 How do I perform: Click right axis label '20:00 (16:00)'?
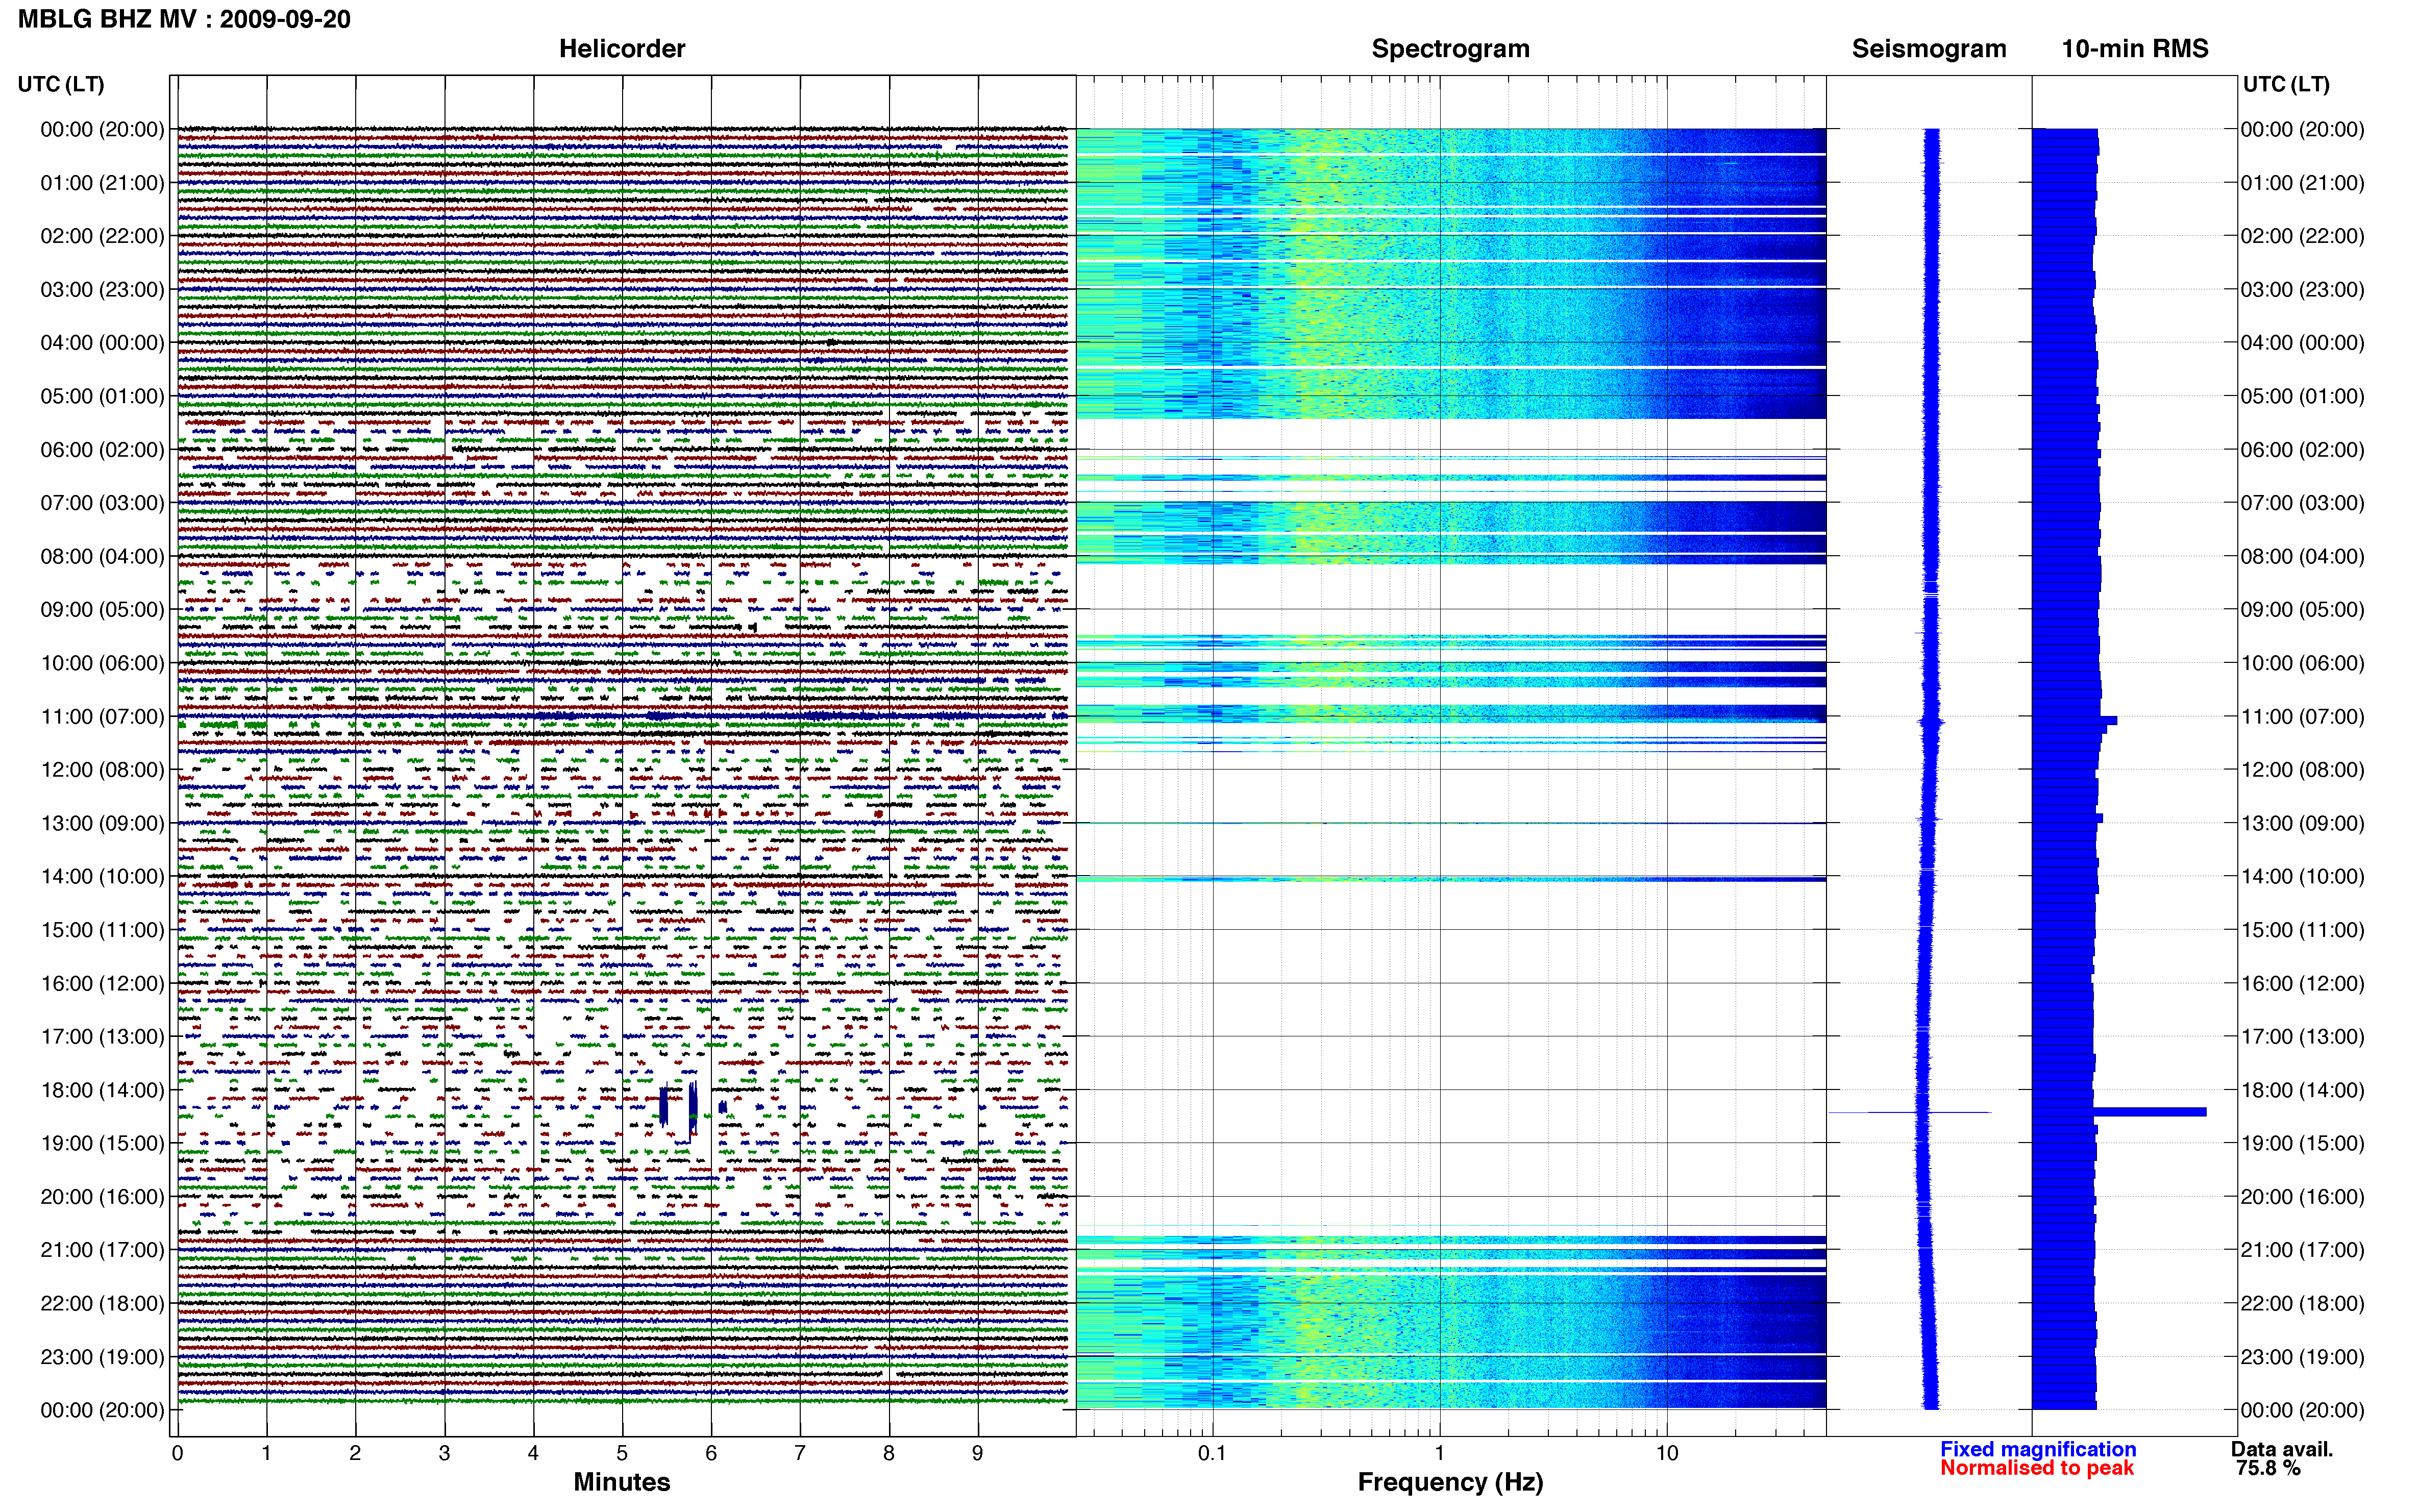[2302, 1197]
